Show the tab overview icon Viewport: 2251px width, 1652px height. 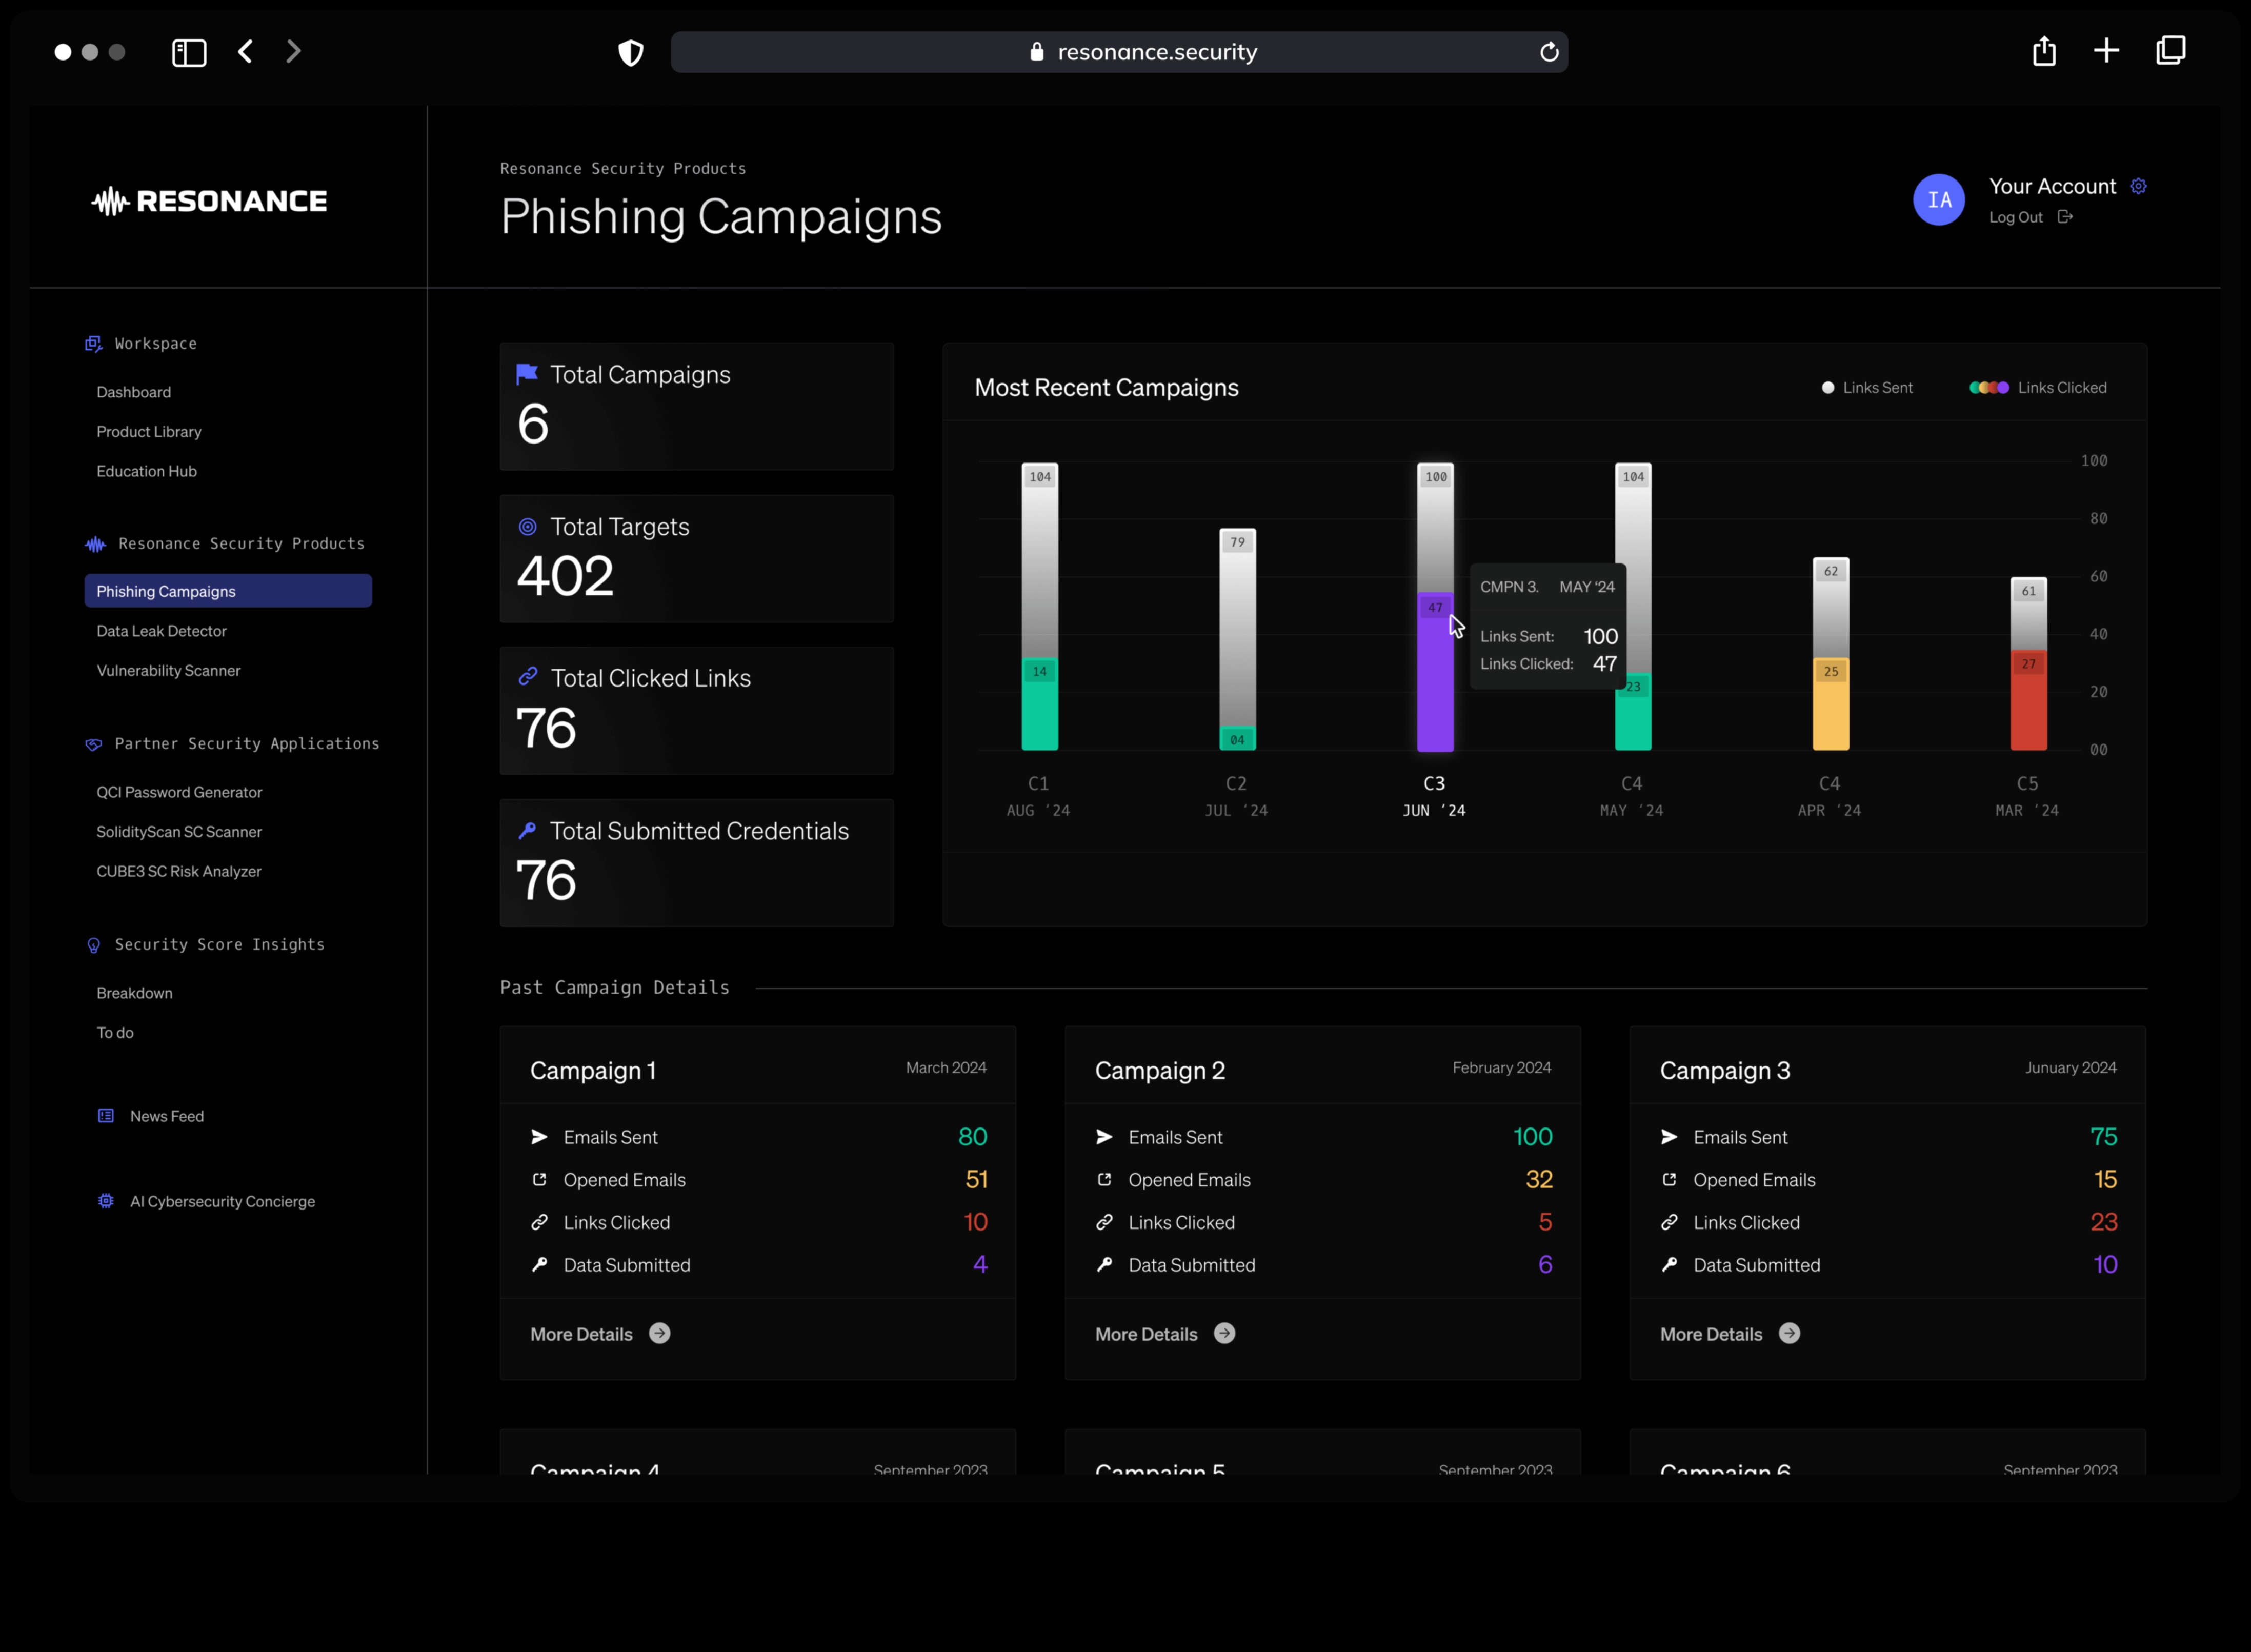[x=2170, y=51]
